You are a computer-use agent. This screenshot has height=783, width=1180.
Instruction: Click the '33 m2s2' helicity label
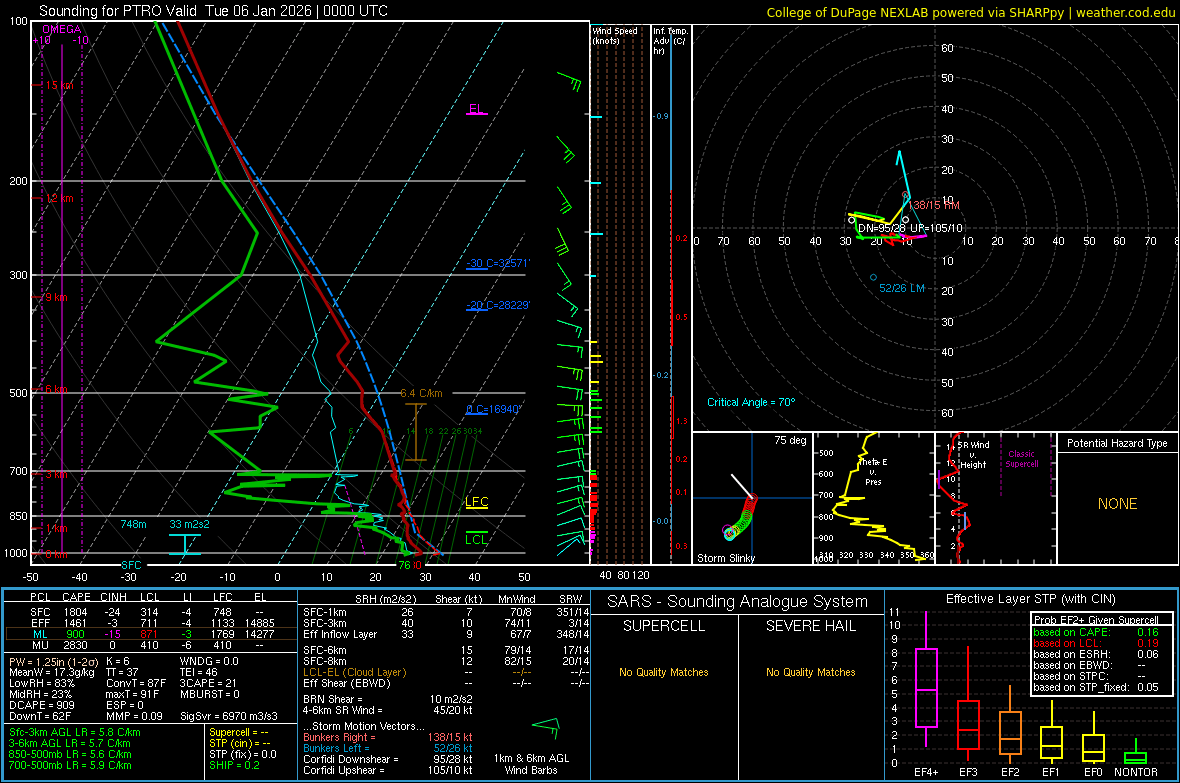pyautogui.click(x=190, y=524)
